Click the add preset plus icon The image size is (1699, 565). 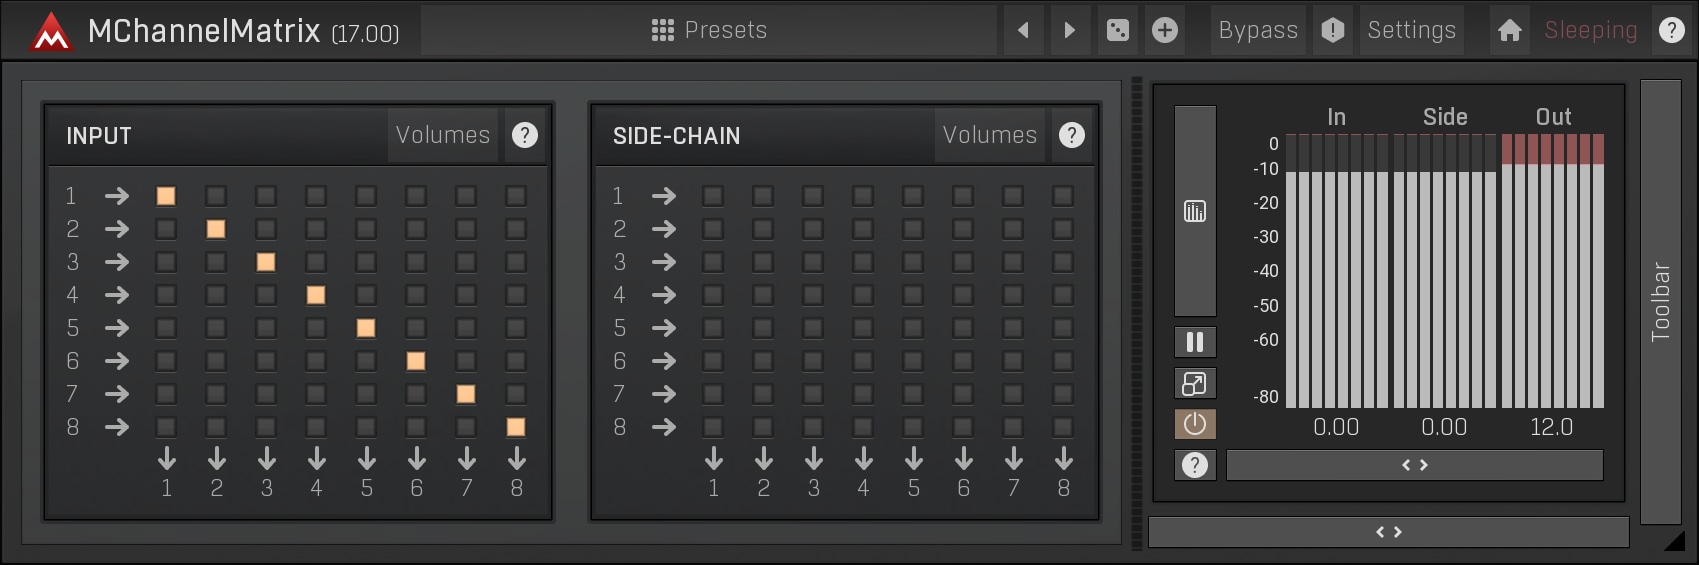click(x=1164, y=30)
